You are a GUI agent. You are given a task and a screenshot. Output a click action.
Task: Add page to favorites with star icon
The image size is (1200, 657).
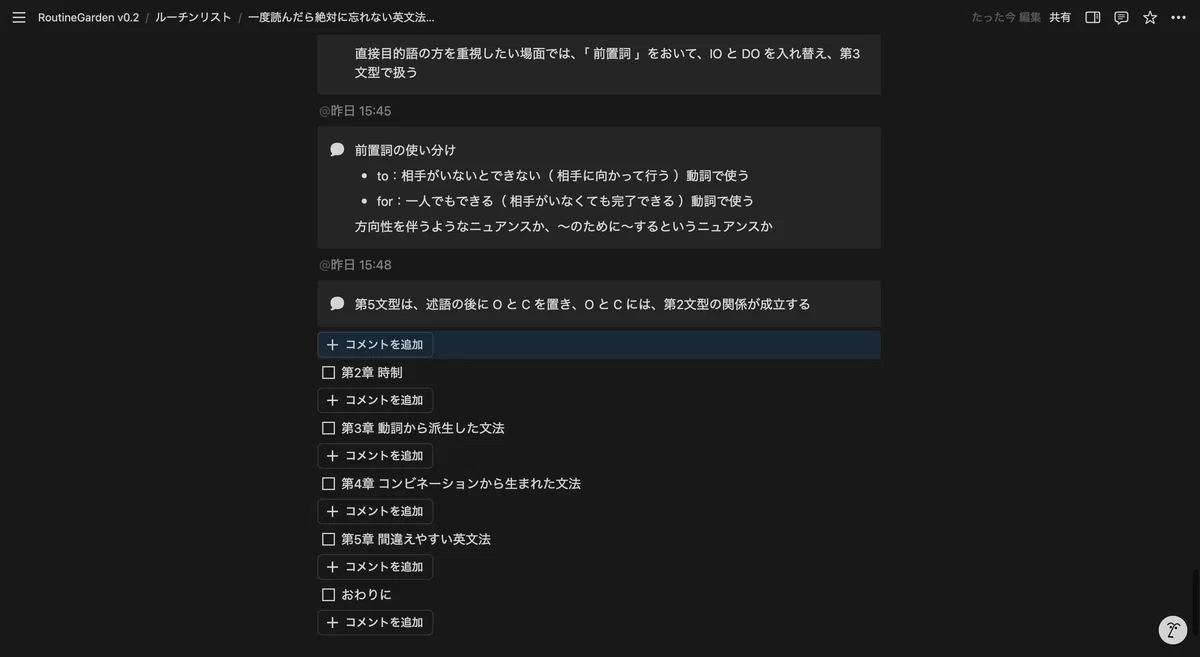pos(1150,17)
